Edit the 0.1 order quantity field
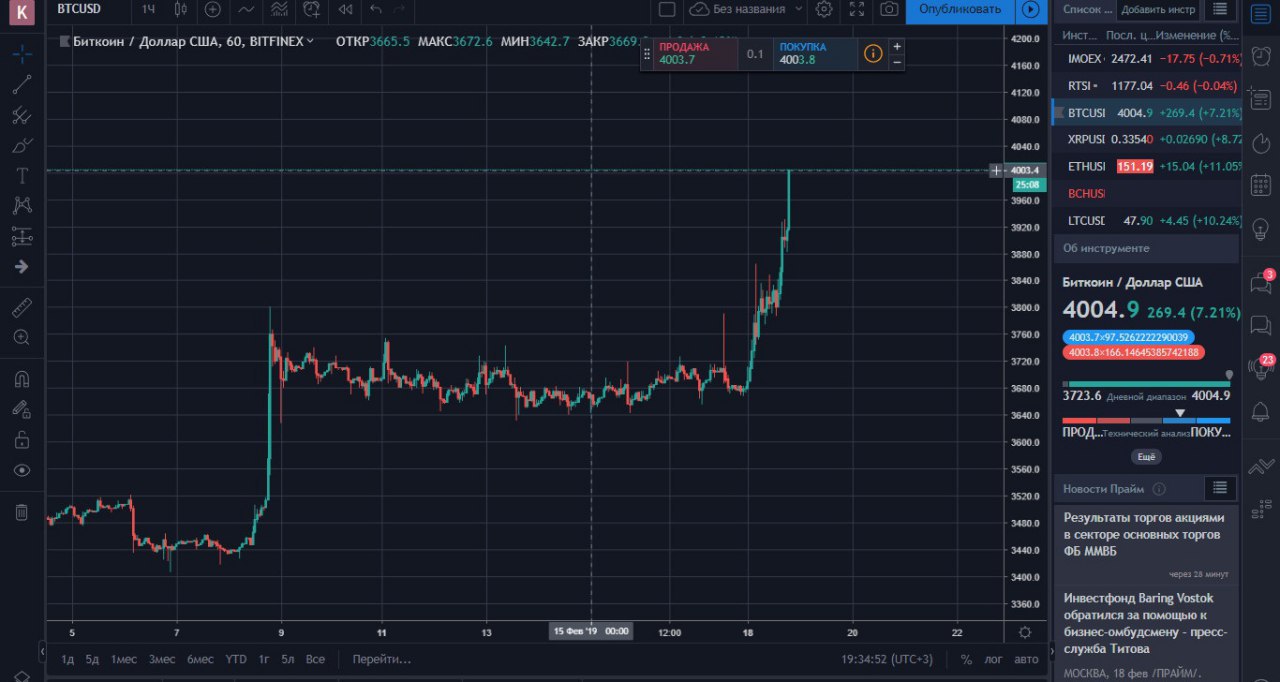Viewport: 1280px width, 682px height. tap(755, 54)
